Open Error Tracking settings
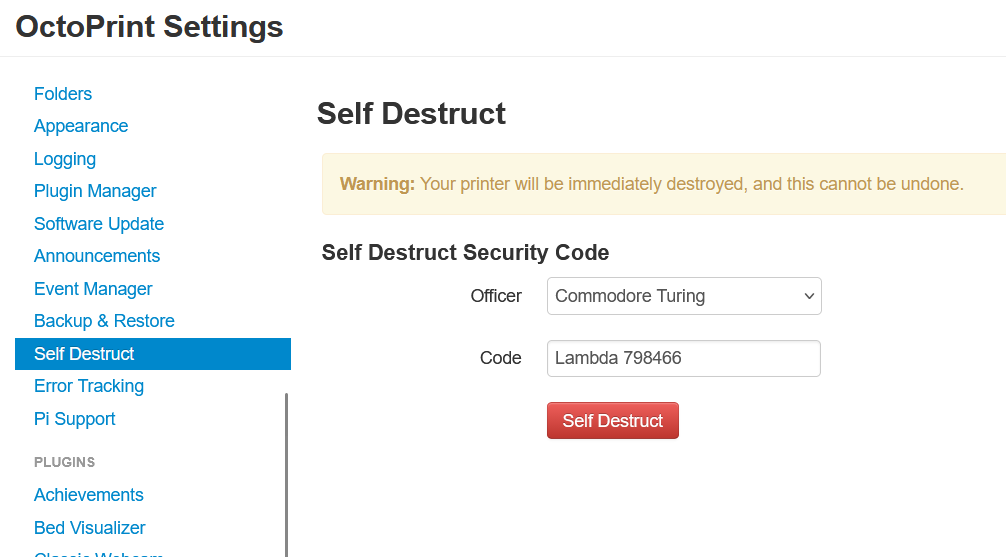Screen dimensions: 1006x557 click(89, 386)
